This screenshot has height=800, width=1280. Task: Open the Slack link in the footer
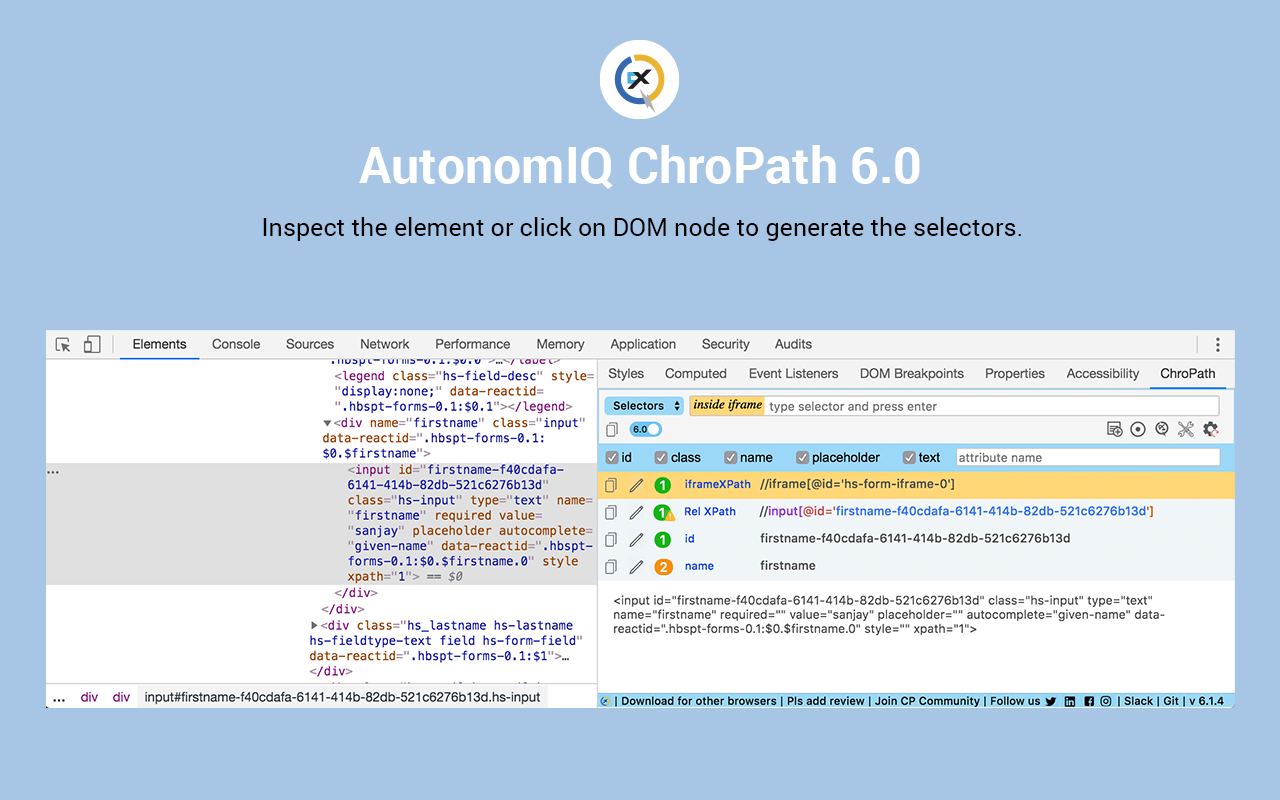coord(1139,701)
